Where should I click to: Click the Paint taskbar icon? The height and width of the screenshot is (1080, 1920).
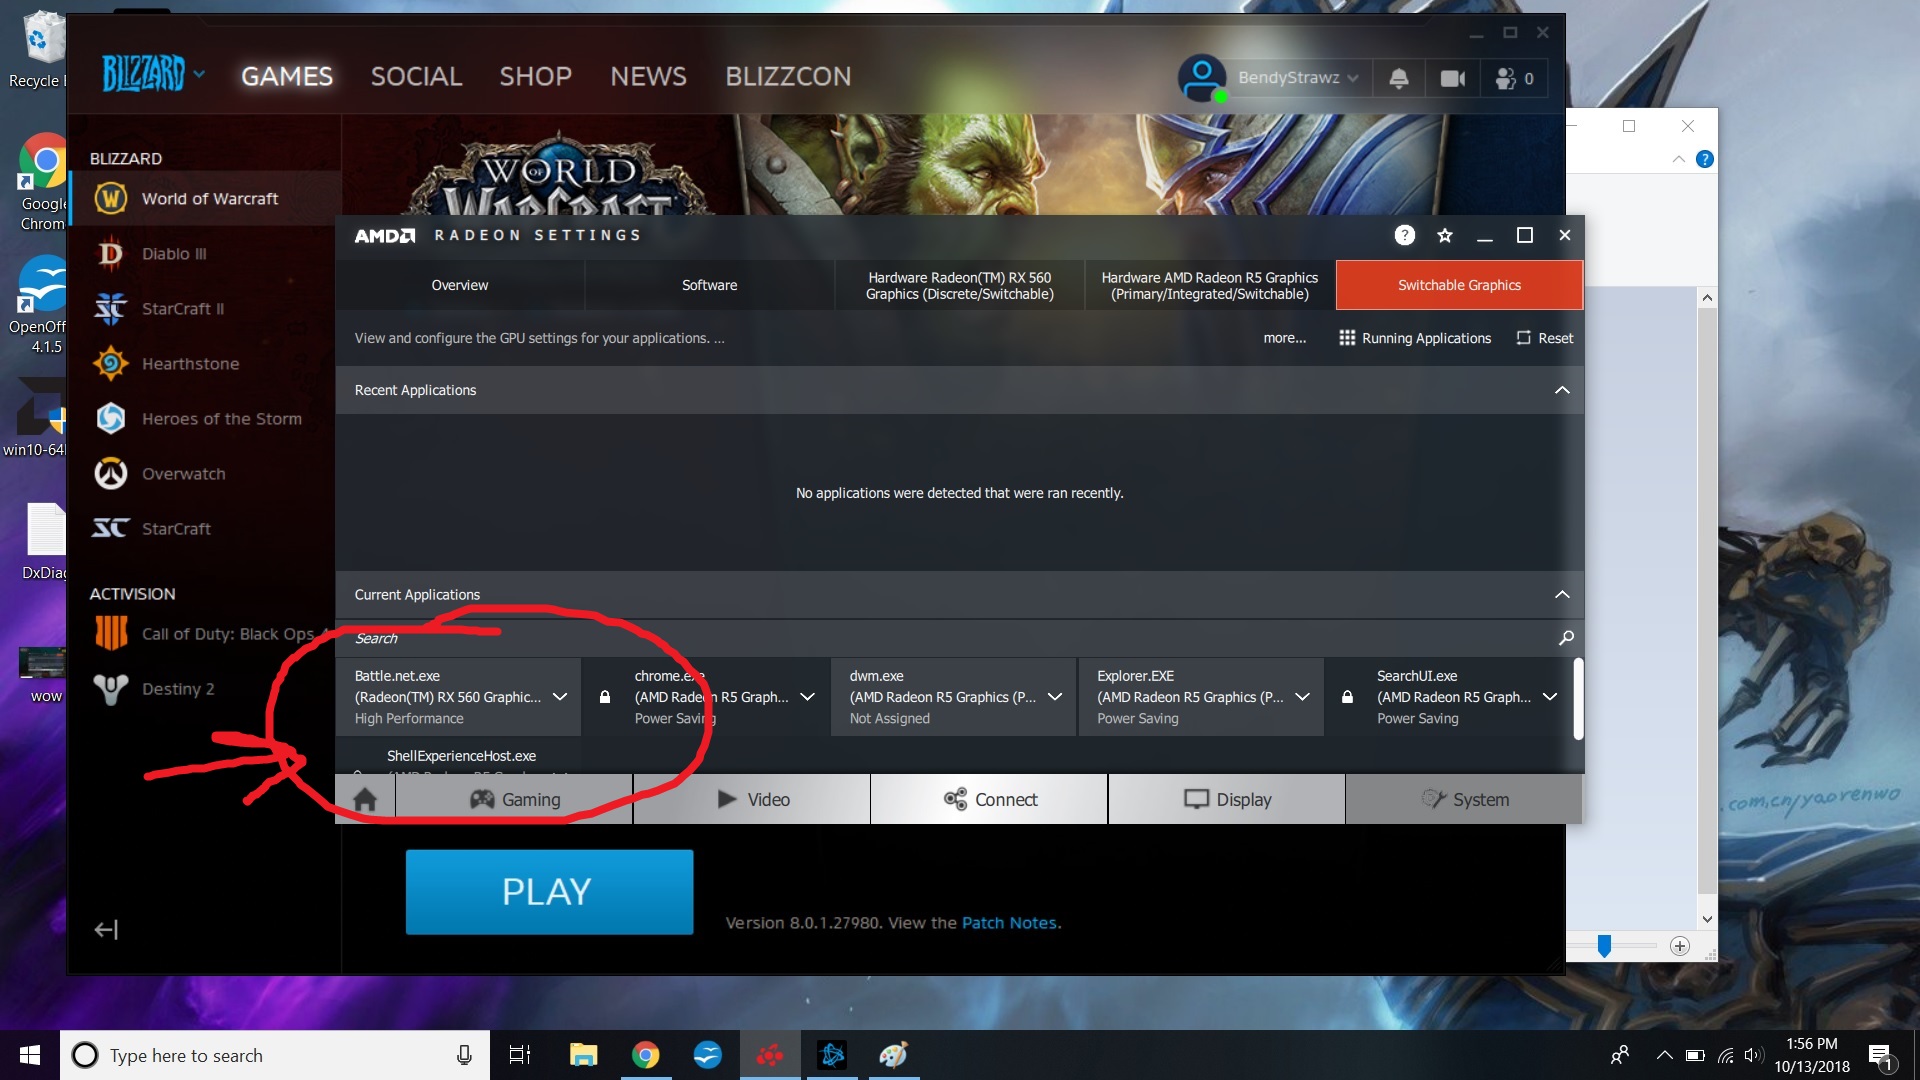[x=893, y=1055]
